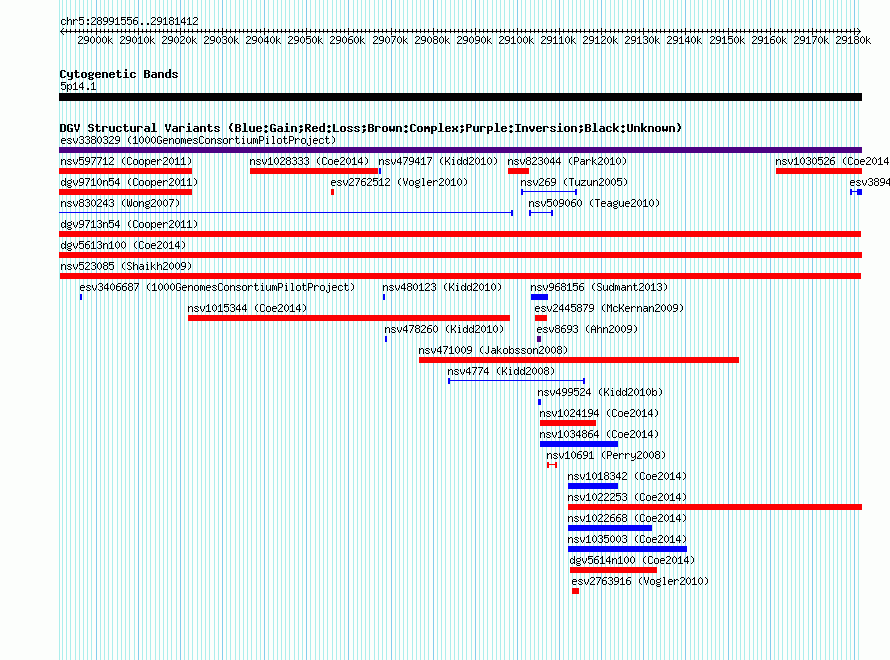The width and height of the screenshot is (890, 660).
Task: Select the red nsv1015344 loss bar
Action: coord(349,318)
